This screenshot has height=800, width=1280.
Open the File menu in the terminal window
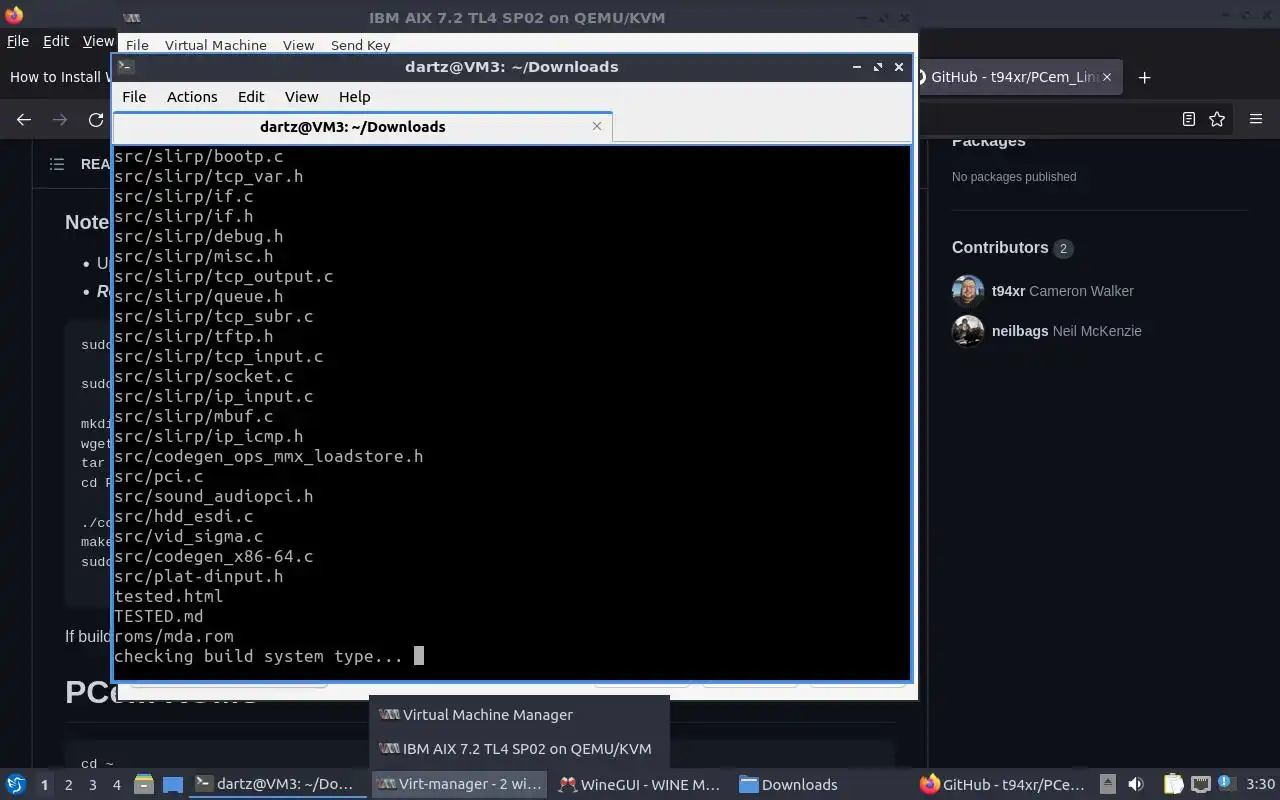click(134, 97)
